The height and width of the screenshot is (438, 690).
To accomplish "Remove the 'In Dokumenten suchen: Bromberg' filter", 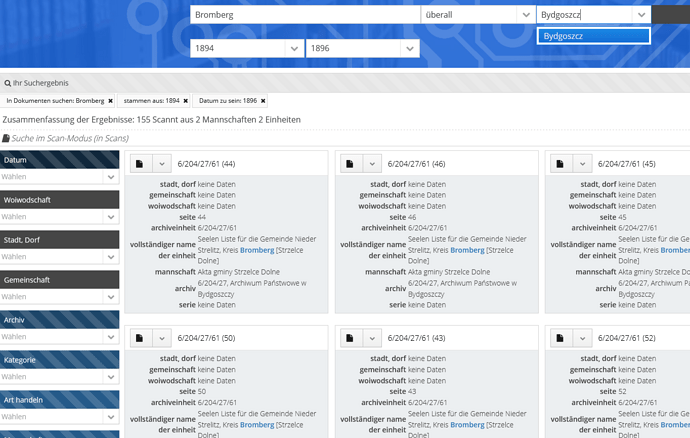I will pos(110,101).
